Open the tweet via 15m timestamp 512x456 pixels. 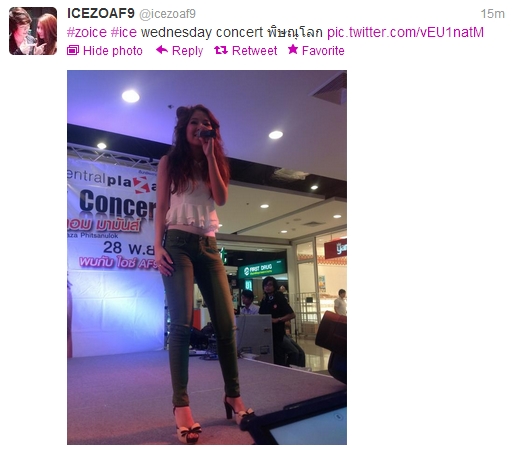click(x=492, y=14)
